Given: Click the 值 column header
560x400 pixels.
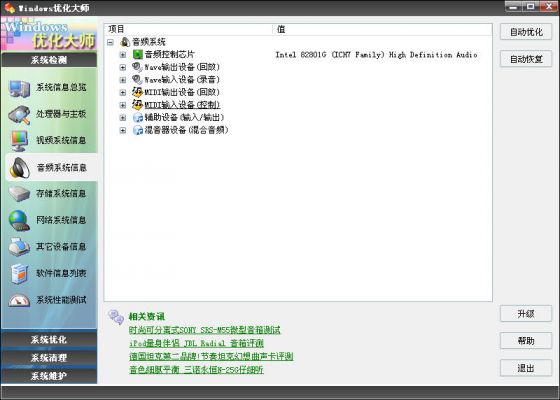Looking at the screenshot, I should 382,29.
